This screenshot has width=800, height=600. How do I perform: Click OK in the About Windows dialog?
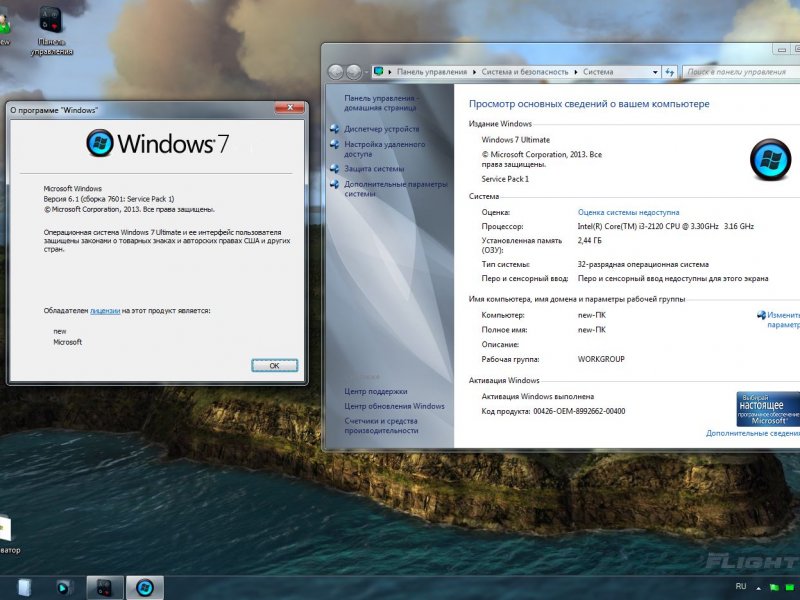coord(274,365)
